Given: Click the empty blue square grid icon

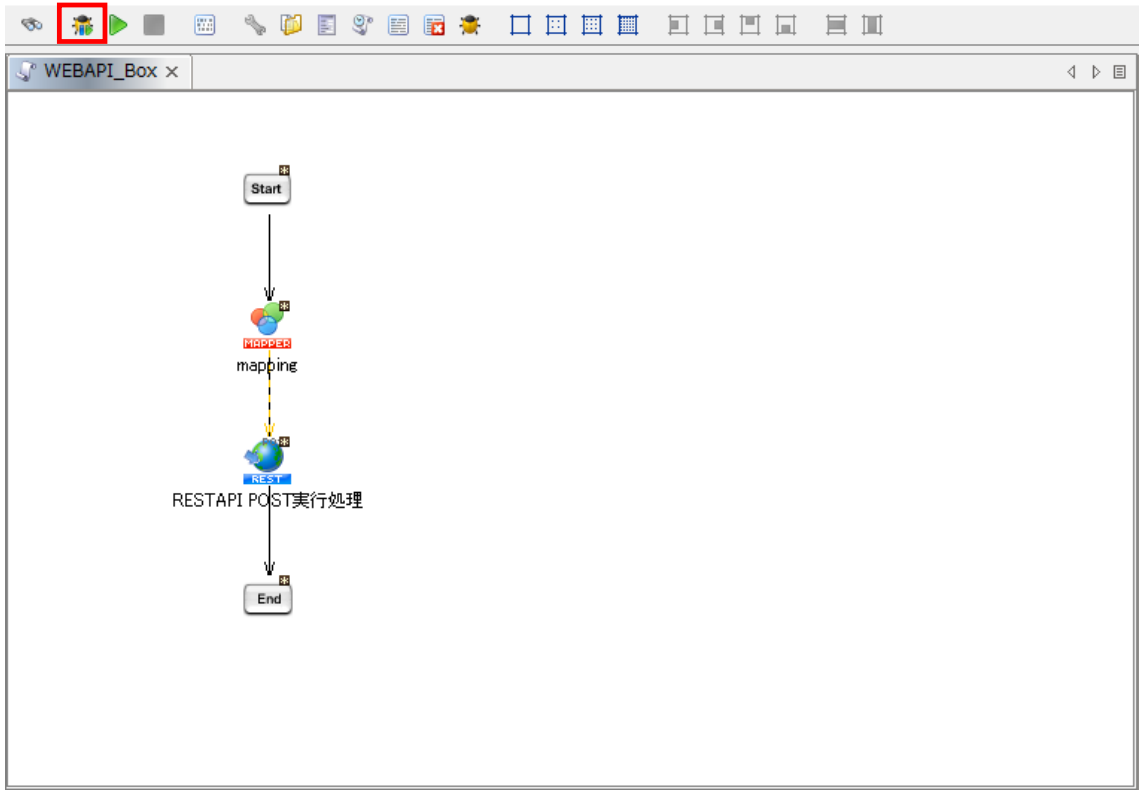Looking at the screenshot, I should click(520, 26).
